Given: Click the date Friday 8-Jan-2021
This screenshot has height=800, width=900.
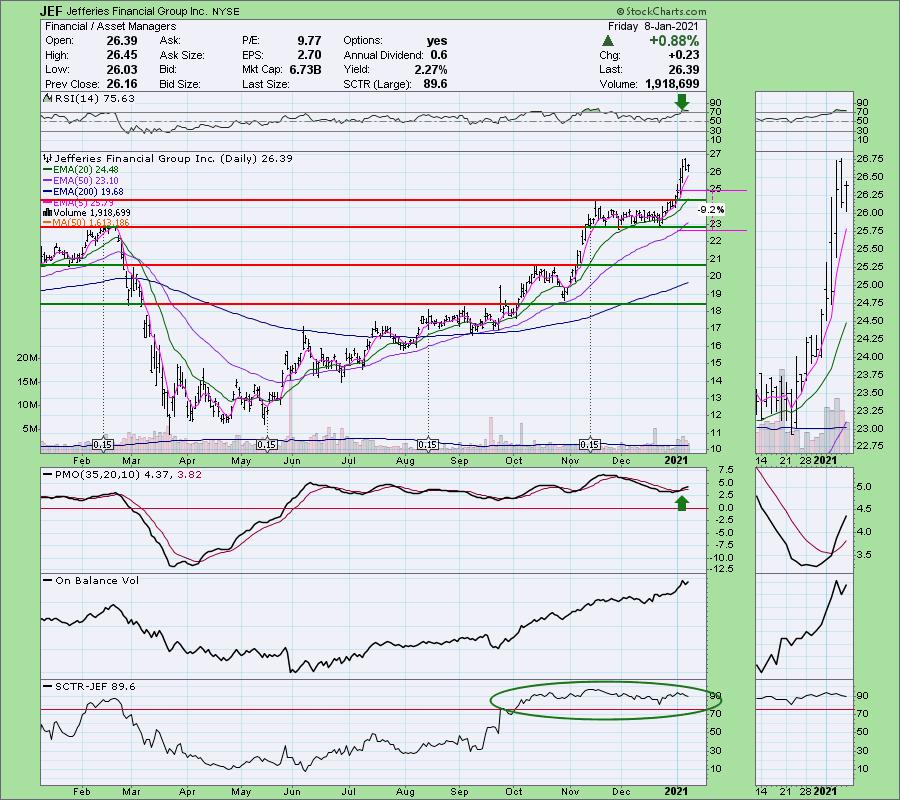Looking at the screenshot, I should coord(653,26).
